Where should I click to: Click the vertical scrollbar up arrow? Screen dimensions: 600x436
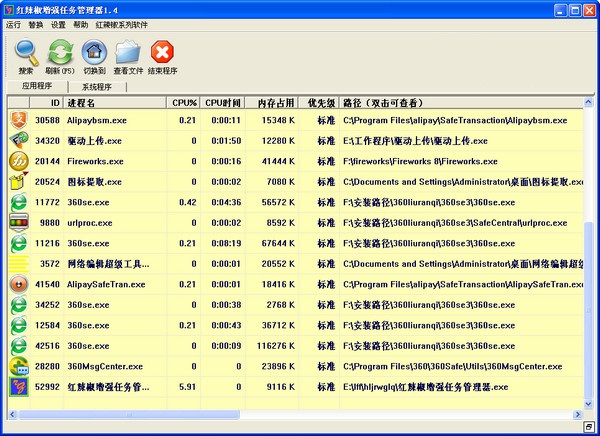pos(588,102)
